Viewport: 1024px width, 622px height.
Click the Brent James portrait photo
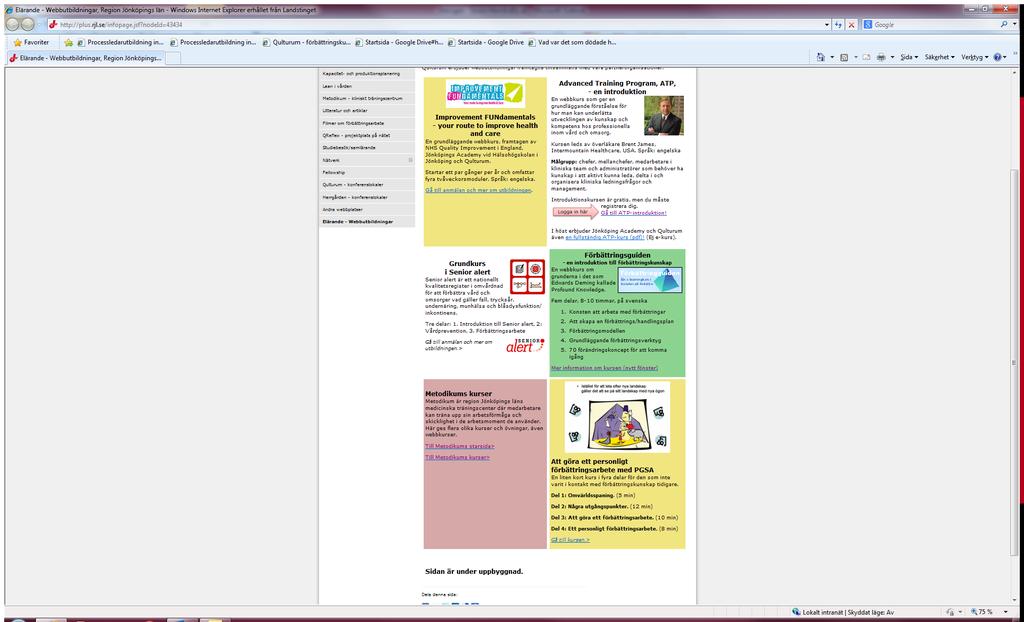664,116
